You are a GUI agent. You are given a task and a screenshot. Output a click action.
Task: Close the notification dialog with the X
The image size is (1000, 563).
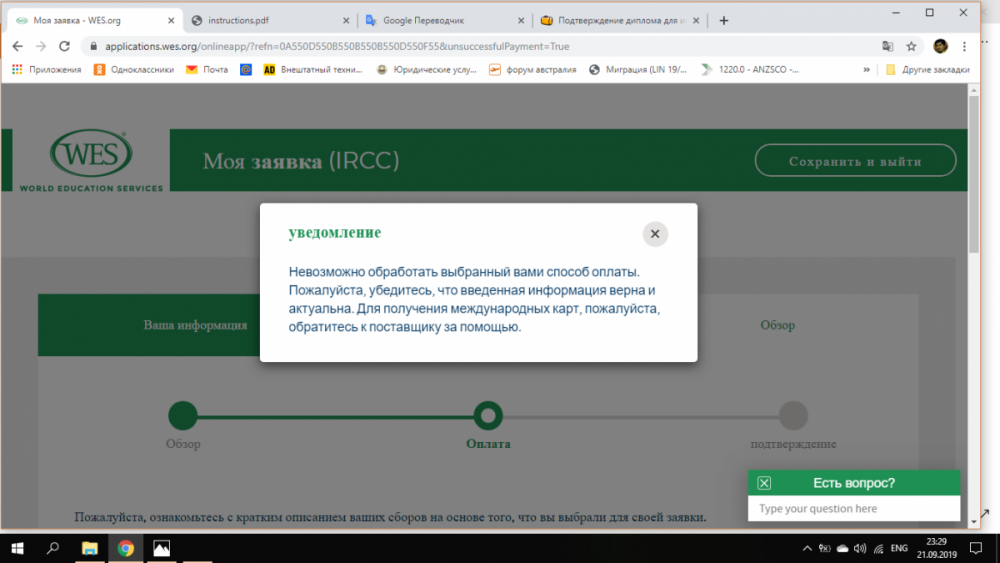[655, 234]
